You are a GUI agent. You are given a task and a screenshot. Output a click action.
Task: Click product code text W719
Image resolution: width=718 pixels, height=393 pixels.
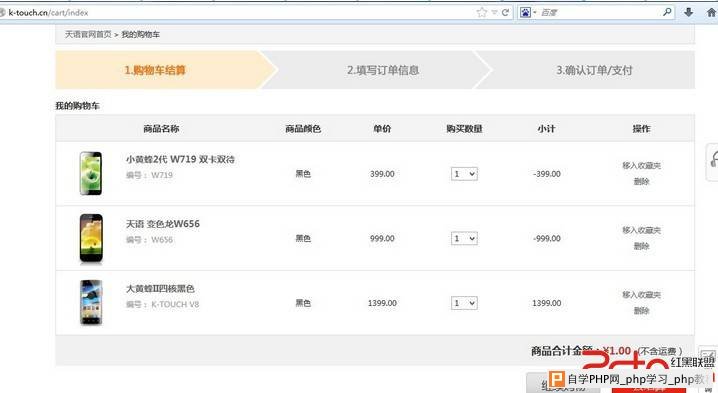(162, 175)
